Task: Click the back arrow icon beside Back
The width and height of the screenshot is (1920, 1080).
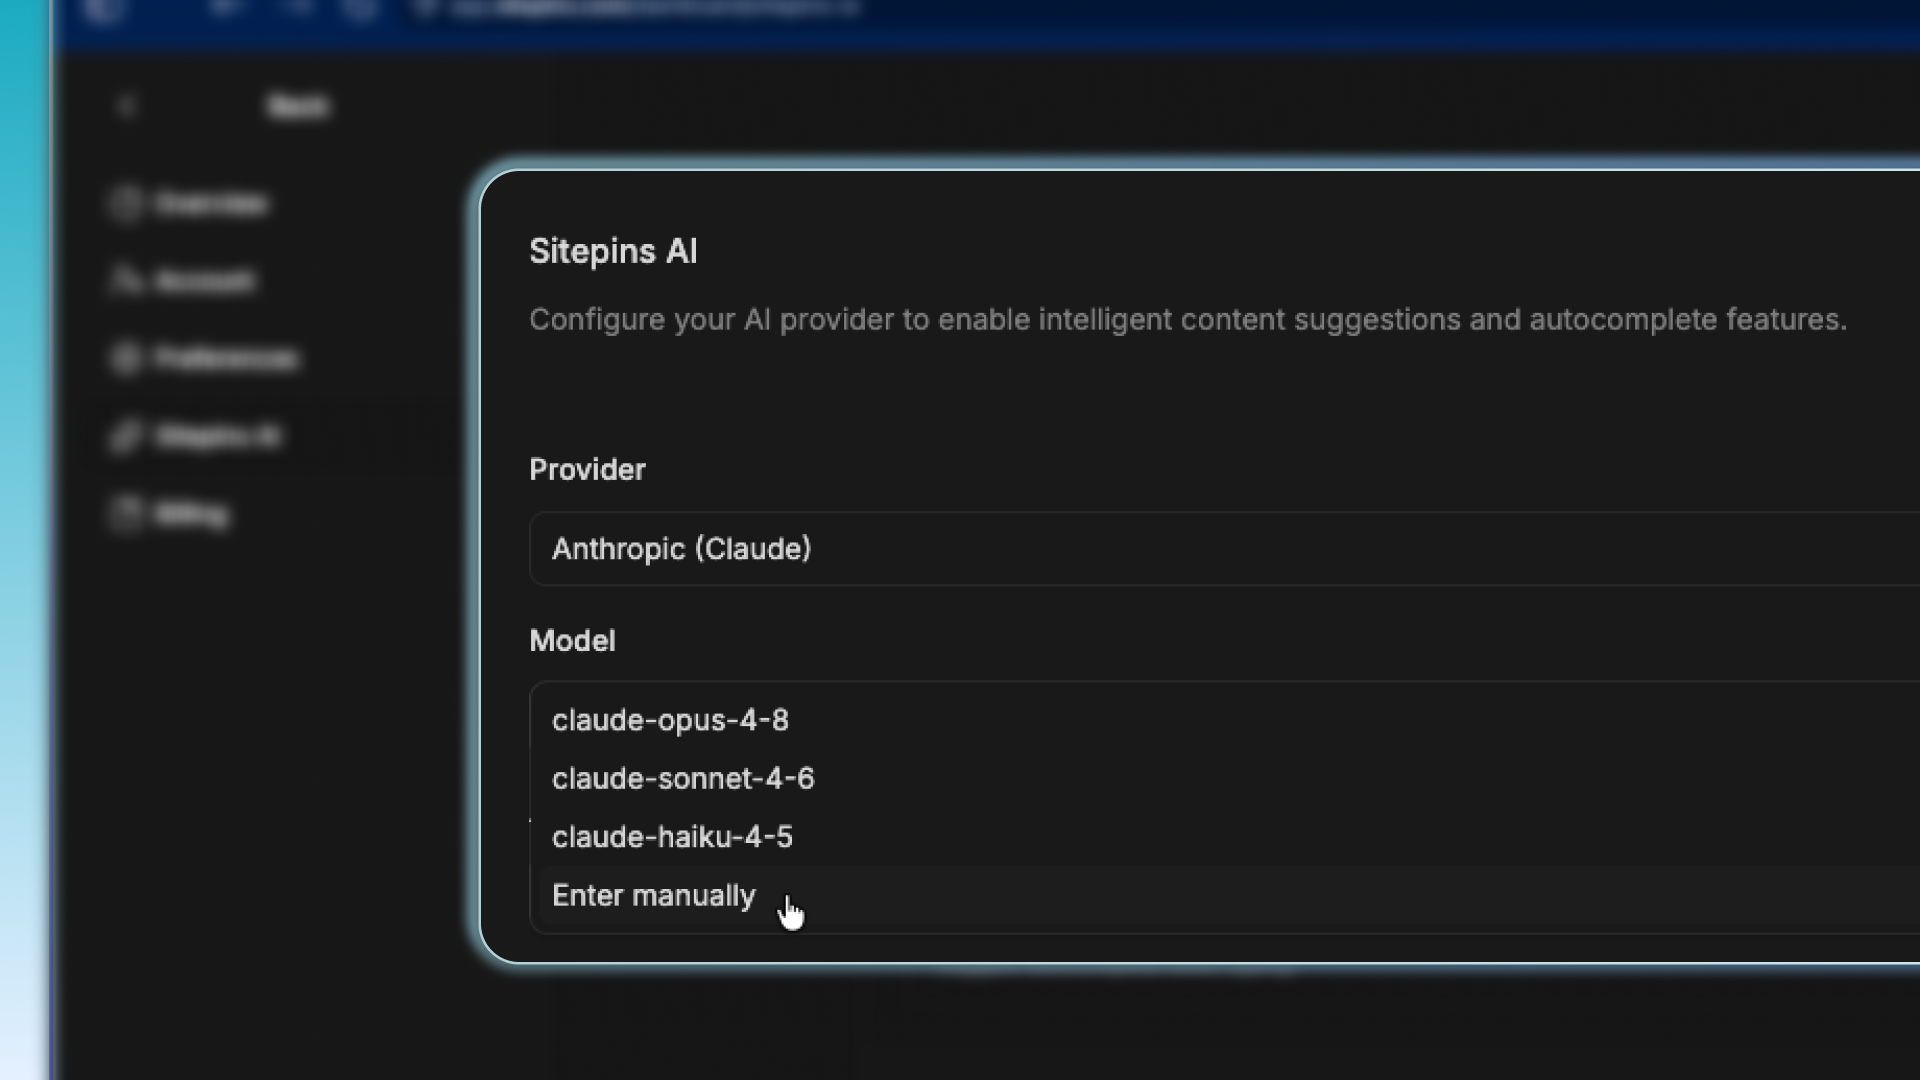Action: pyautogui.click(x=127, y=106)
